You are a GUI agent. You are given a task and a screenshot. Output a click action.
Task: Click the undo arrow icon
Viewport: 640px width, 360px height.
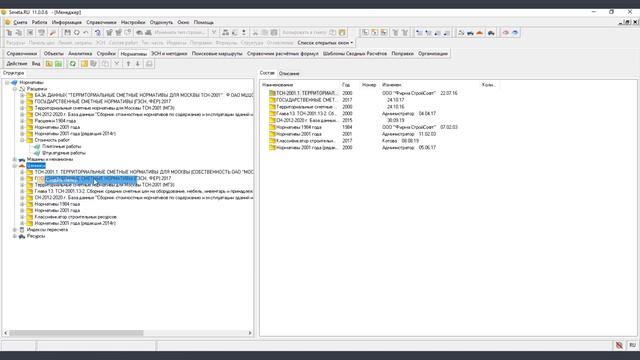(x=86, y=33)
